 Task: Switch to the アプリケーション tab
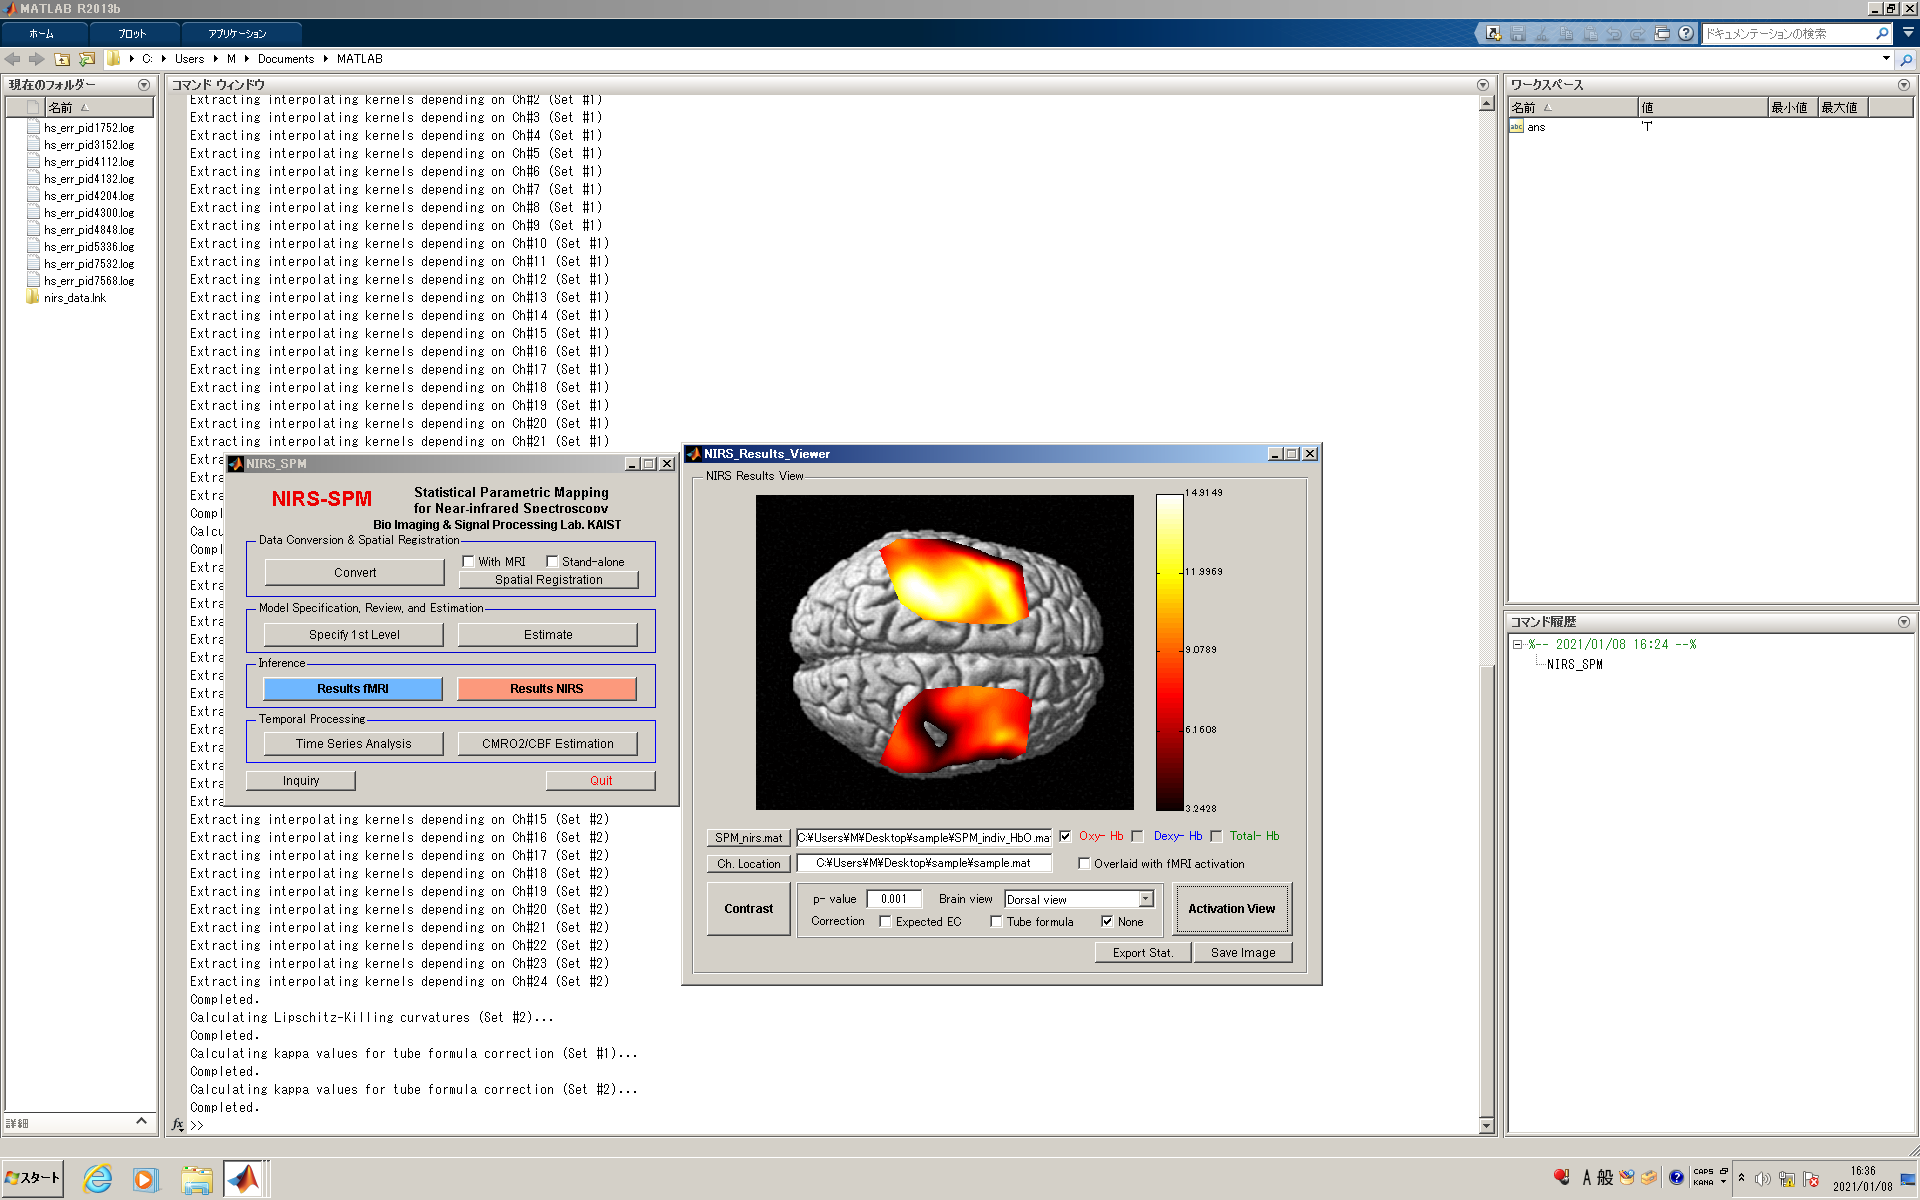pyautogui.click(x=237, y=33)
